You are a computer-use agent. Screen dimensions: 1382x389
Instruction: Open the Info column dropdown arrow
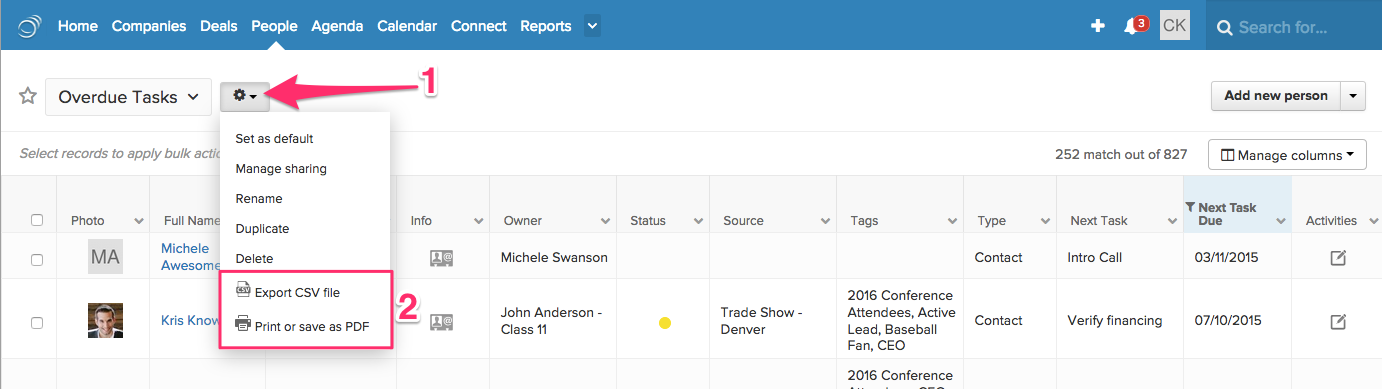(478, 221)
